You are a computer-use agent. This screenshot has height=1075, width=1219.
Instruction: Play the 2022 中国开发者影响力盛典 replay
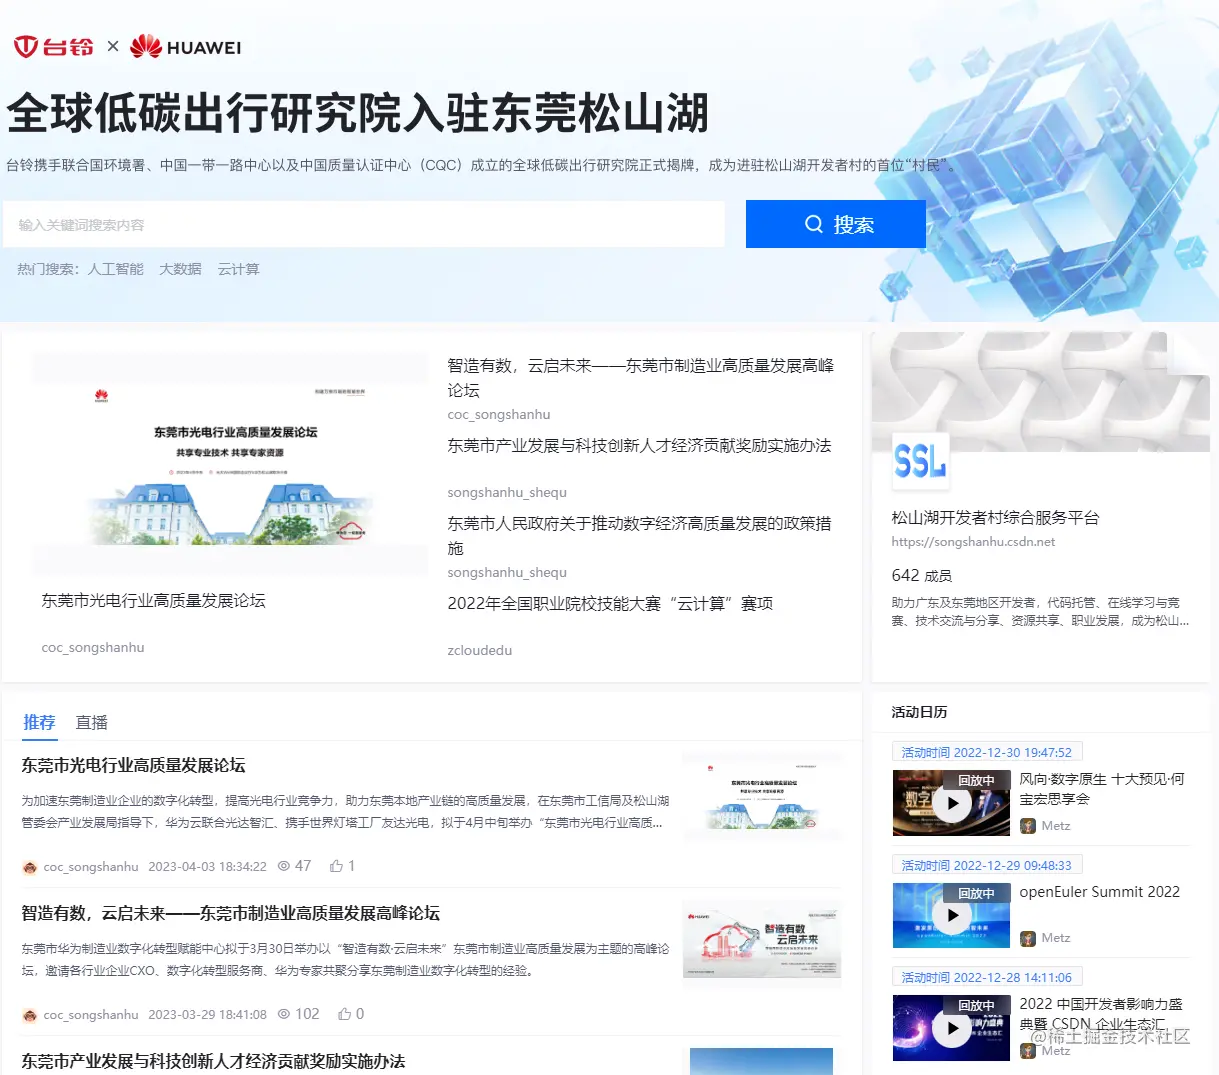coord(952,1028)
